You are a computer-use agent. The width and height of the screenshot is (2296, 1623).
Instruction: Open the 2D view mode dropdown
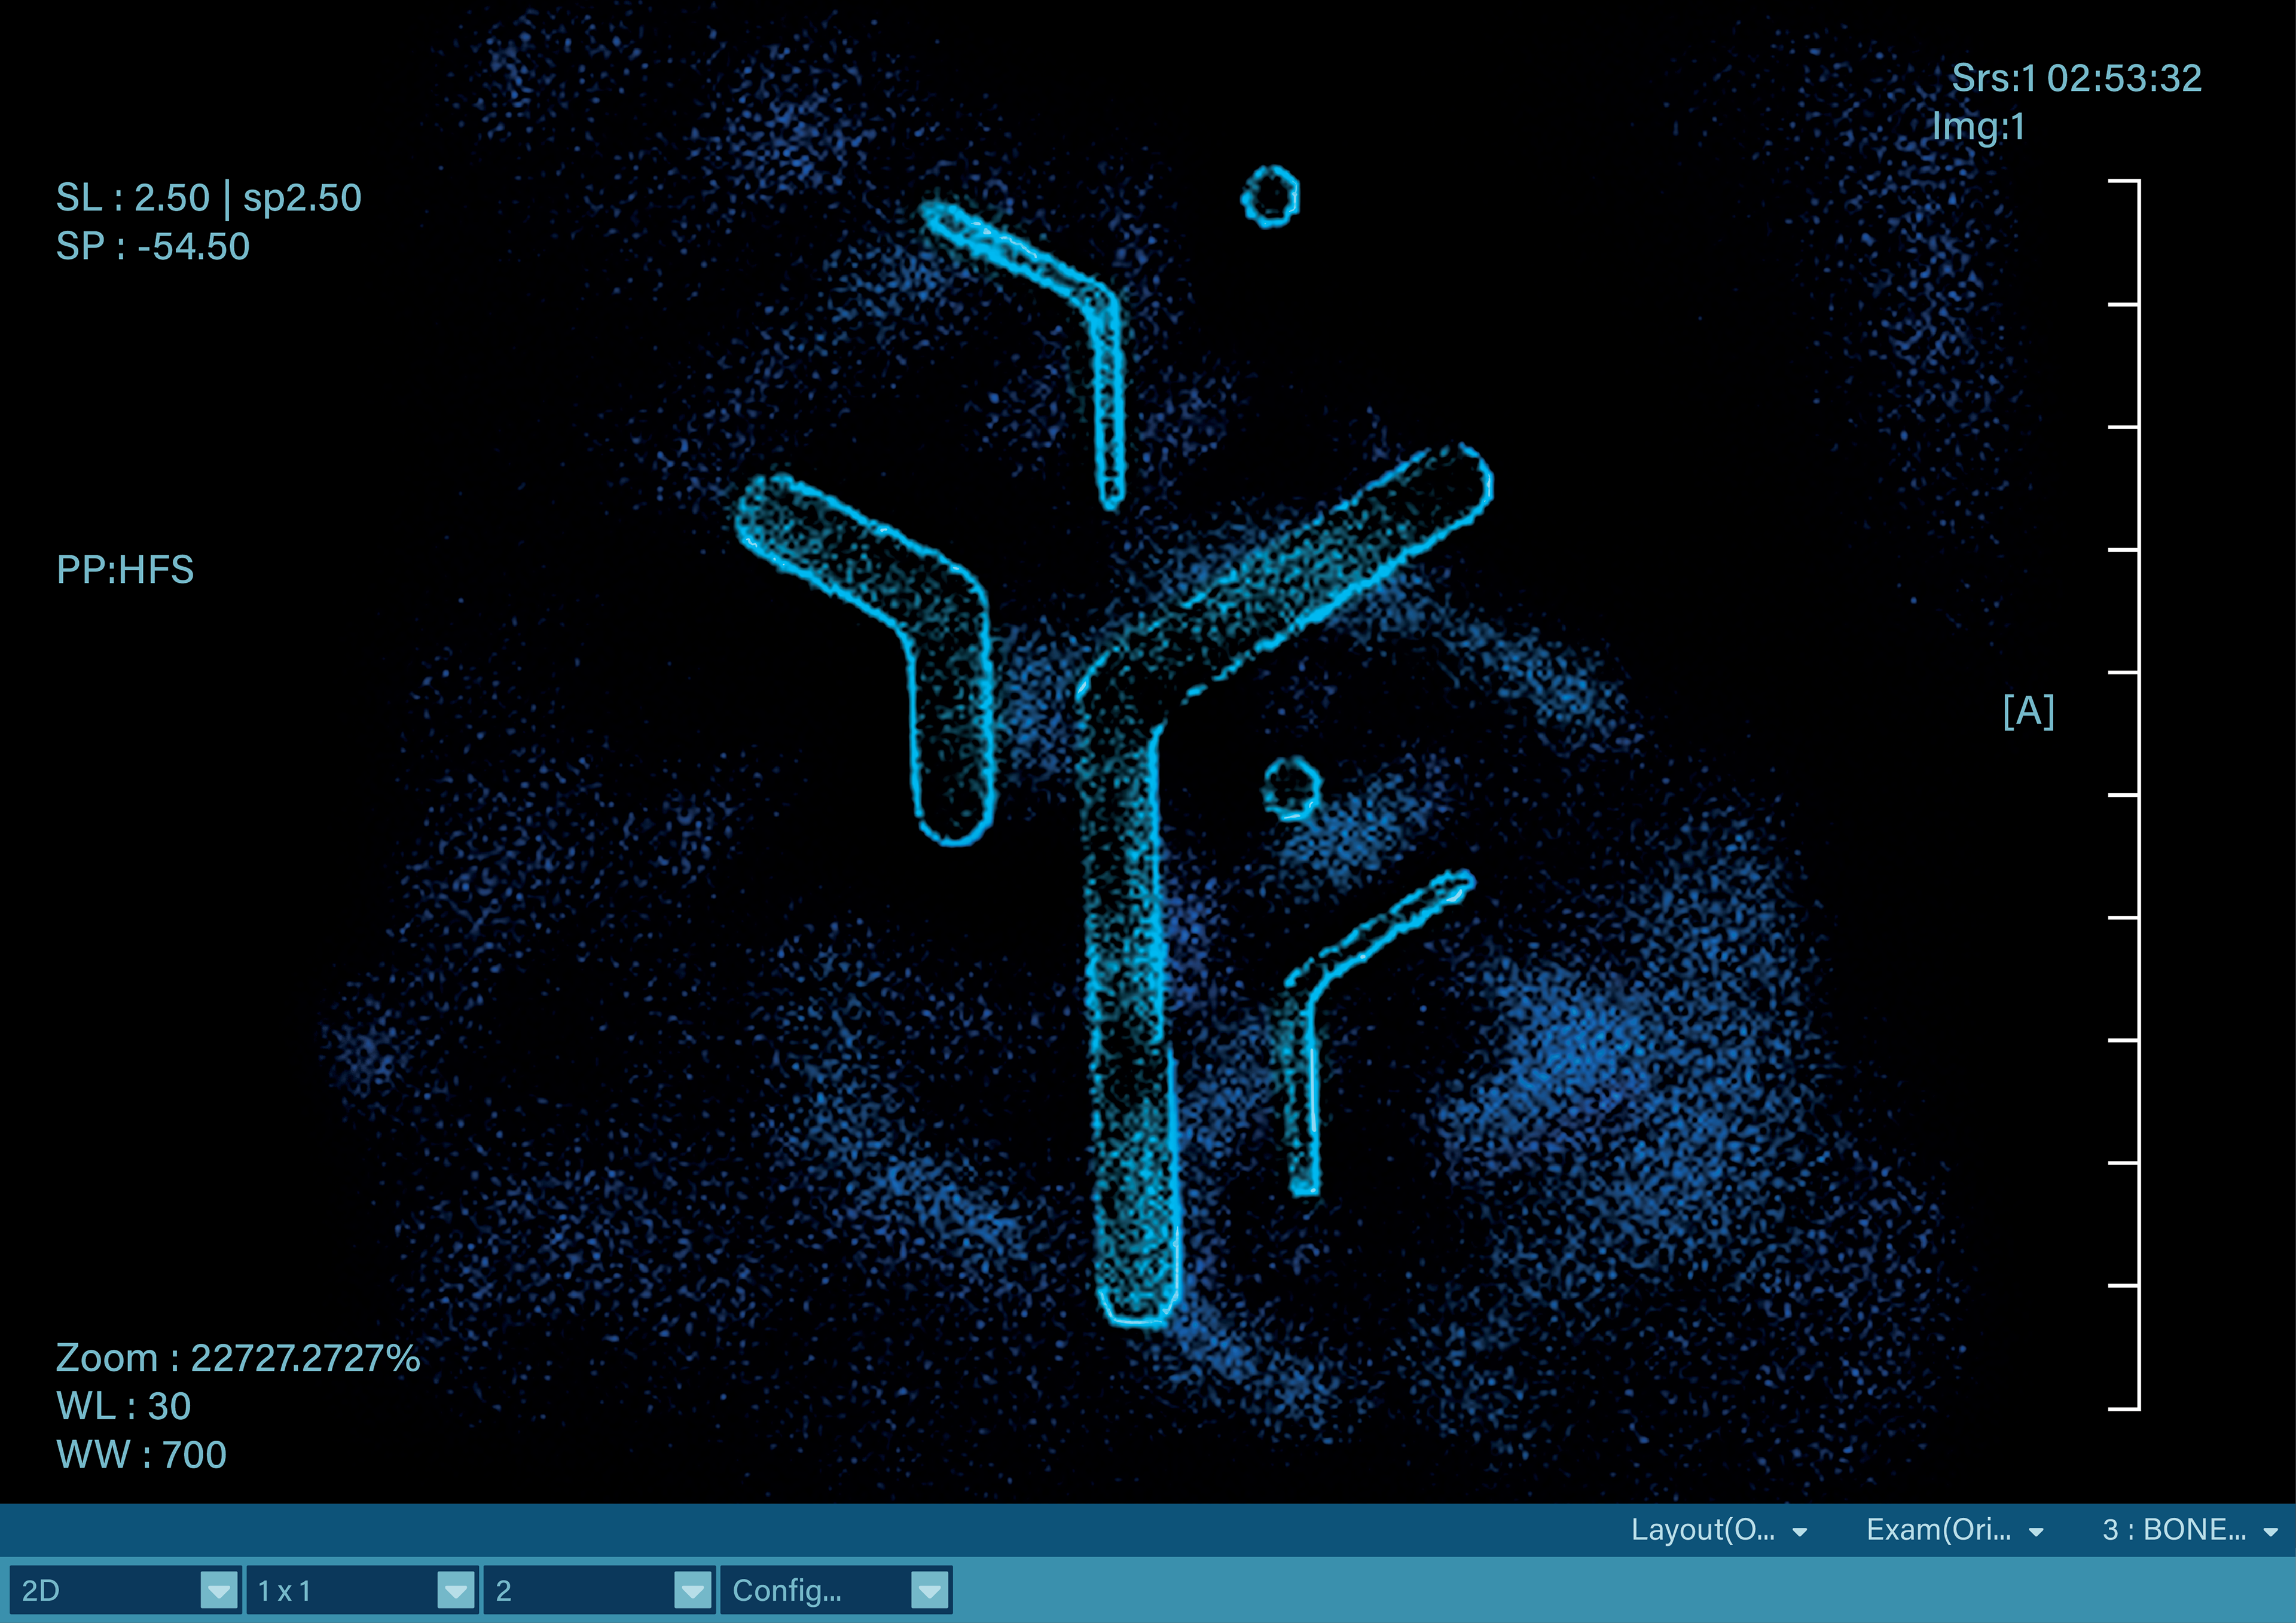tap(218, 1590)
